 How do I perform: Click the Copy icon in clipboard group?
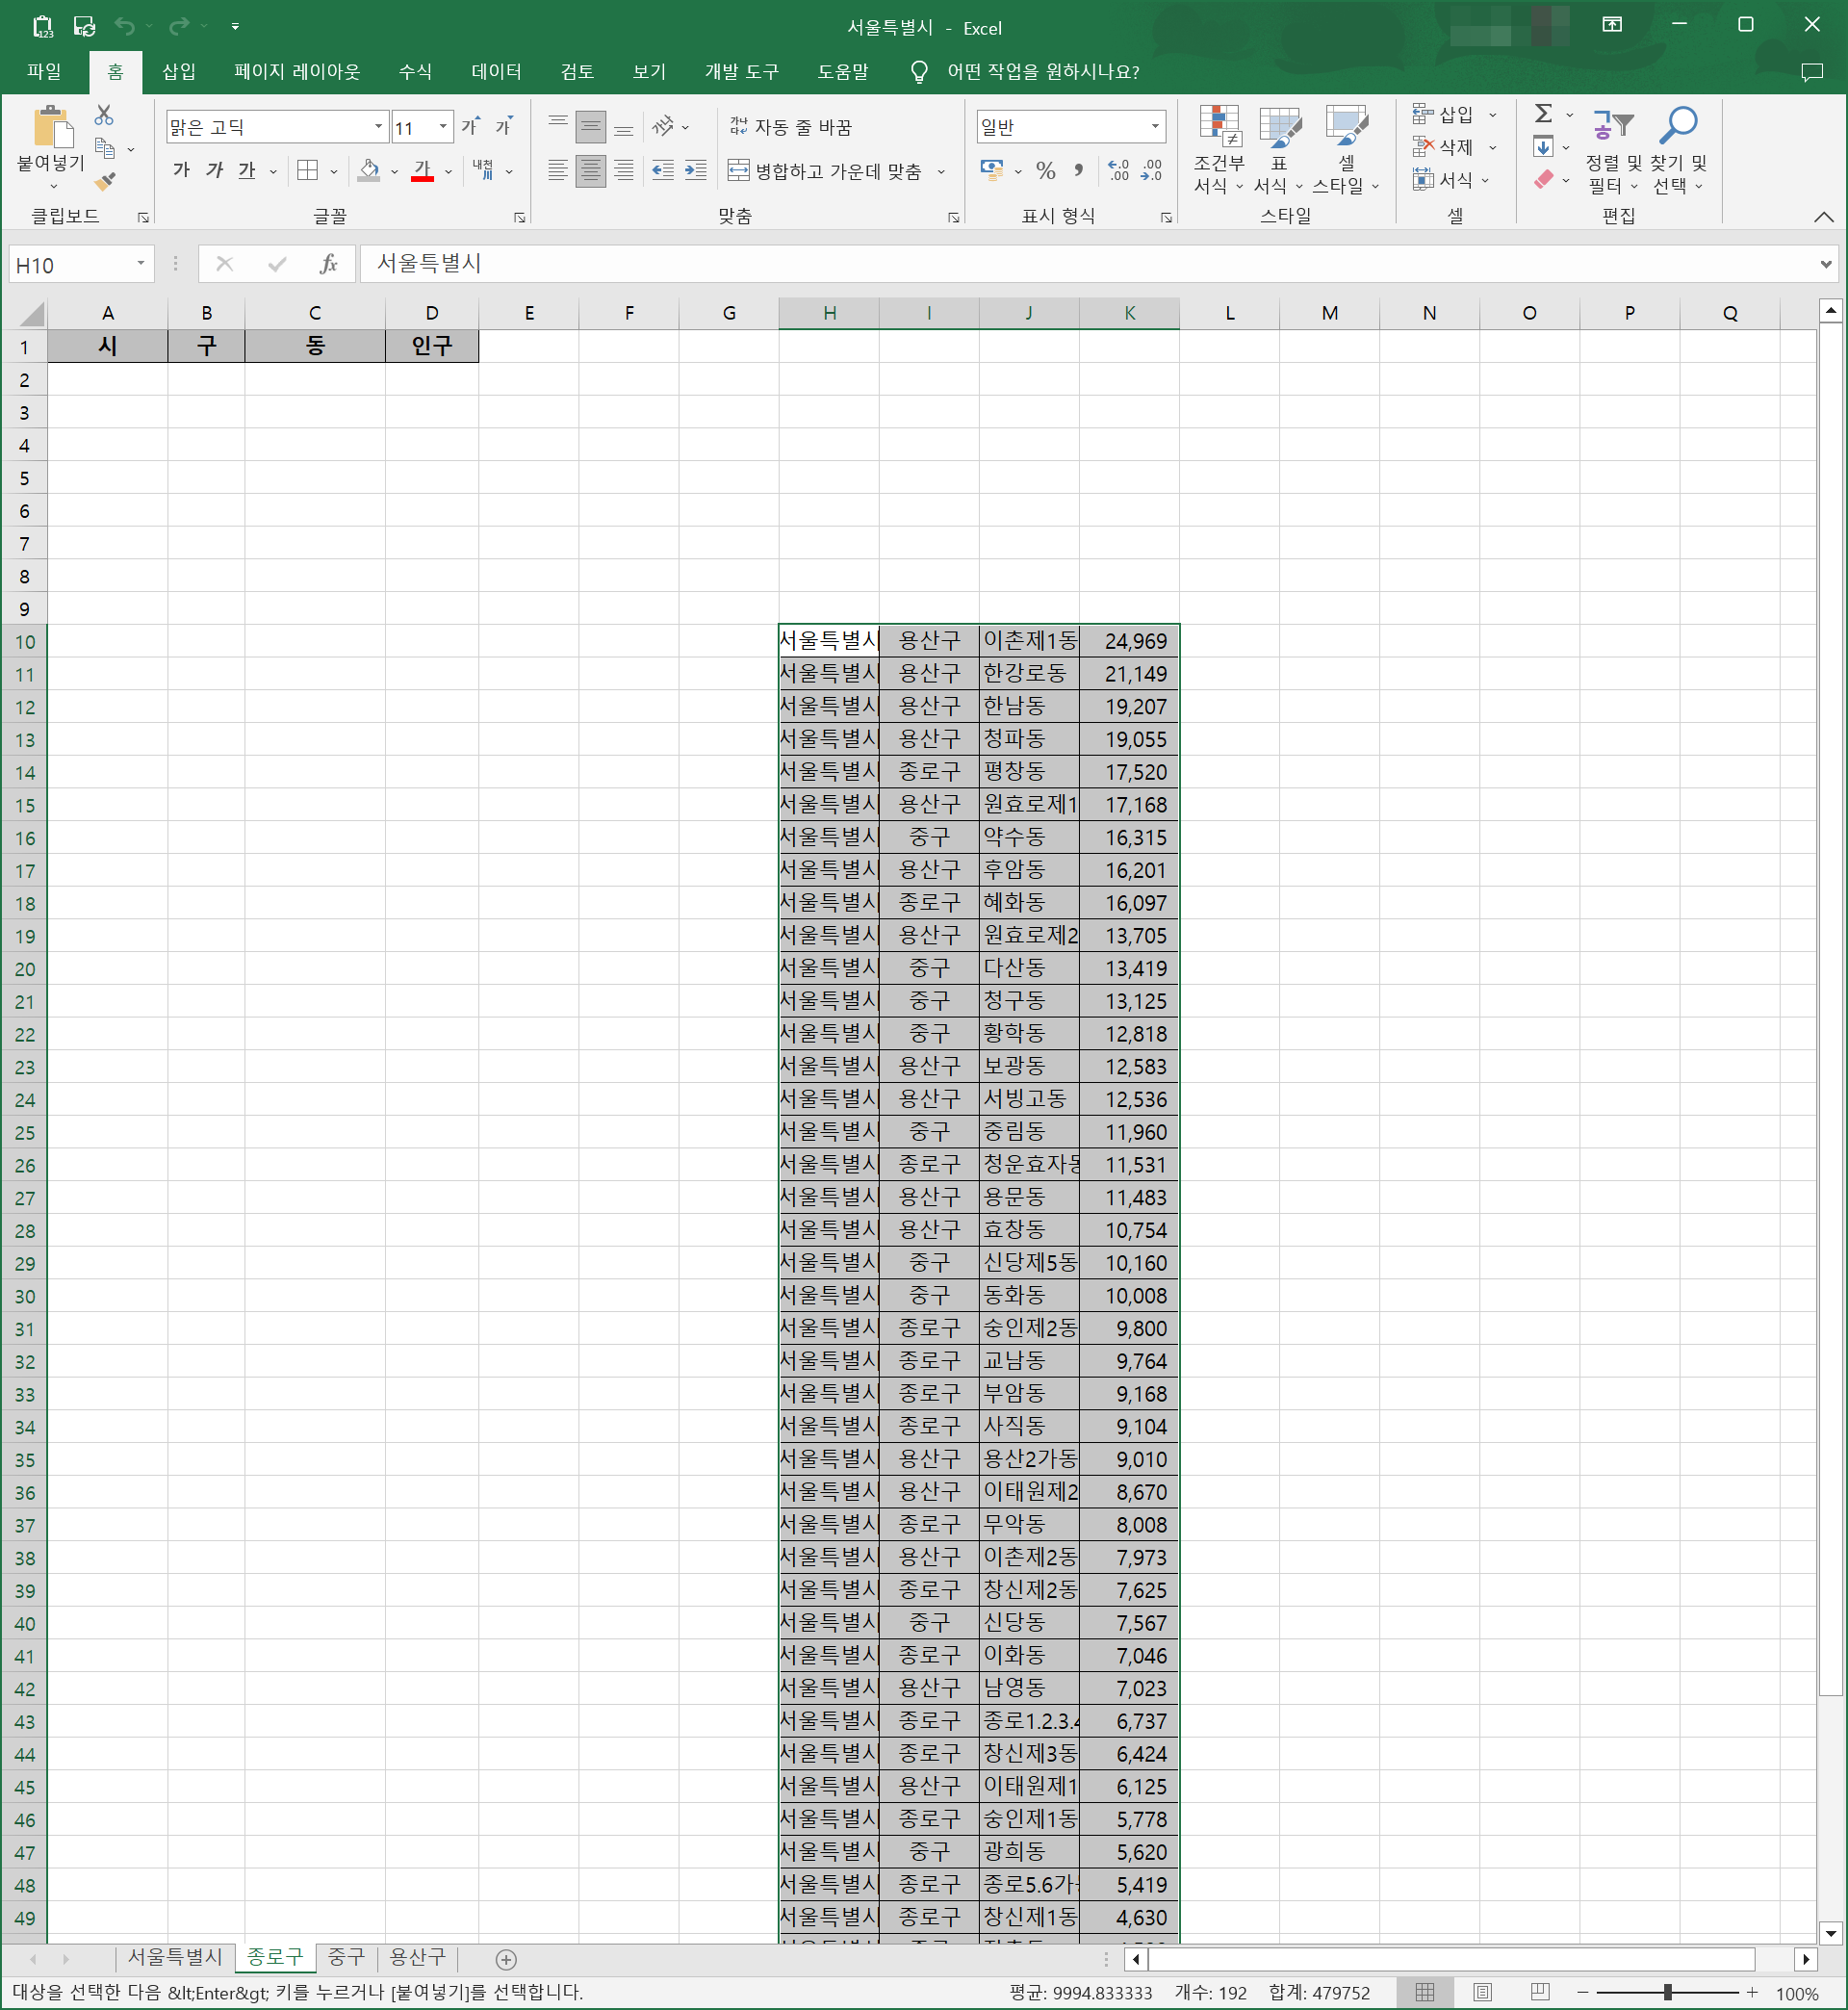[105, 148]
